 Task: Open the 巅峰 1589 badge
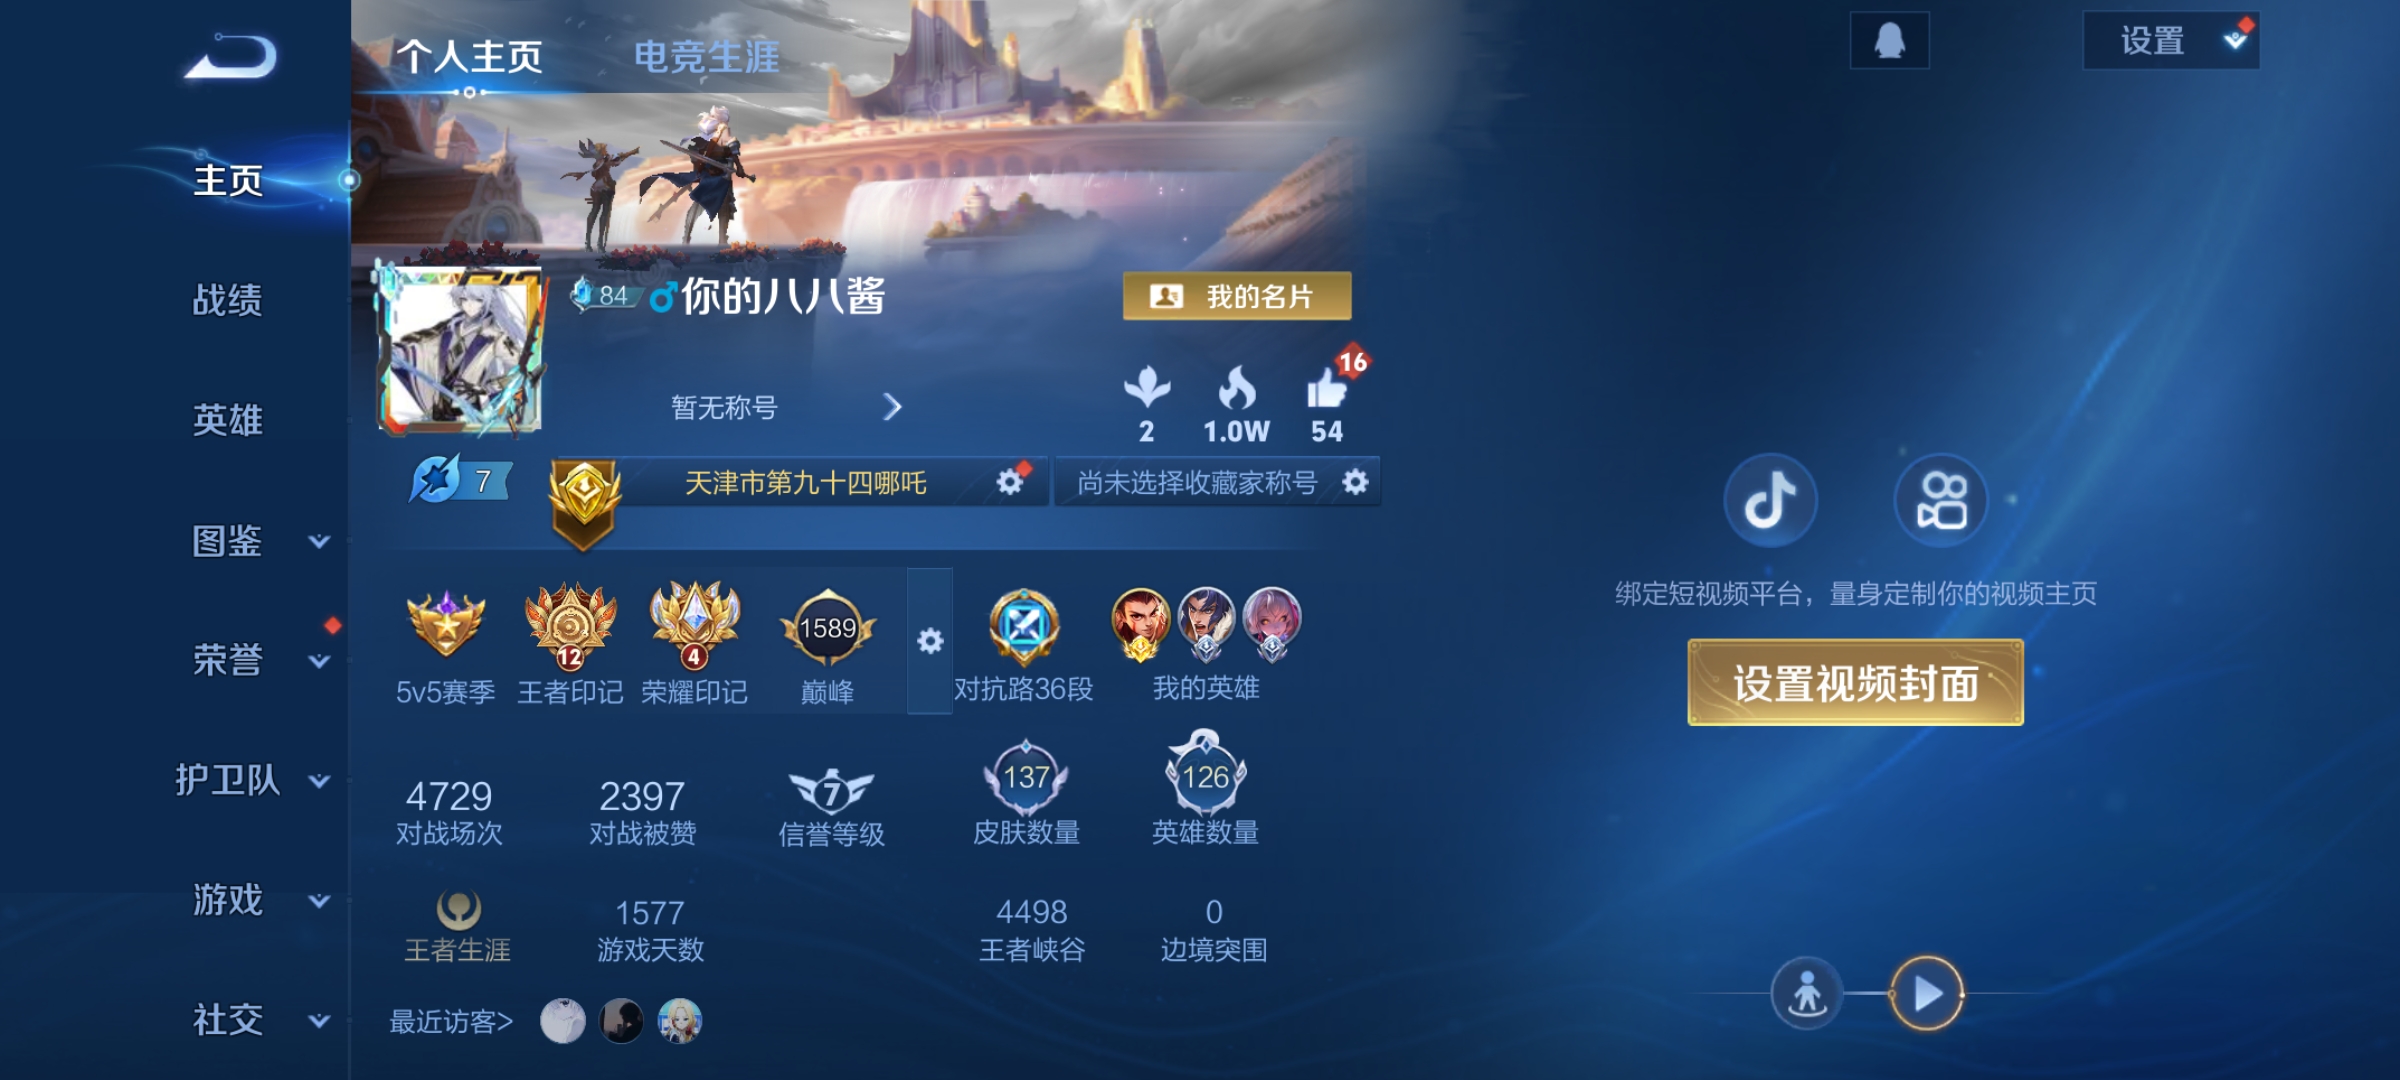pyautogui.click(x=828, y=643)
